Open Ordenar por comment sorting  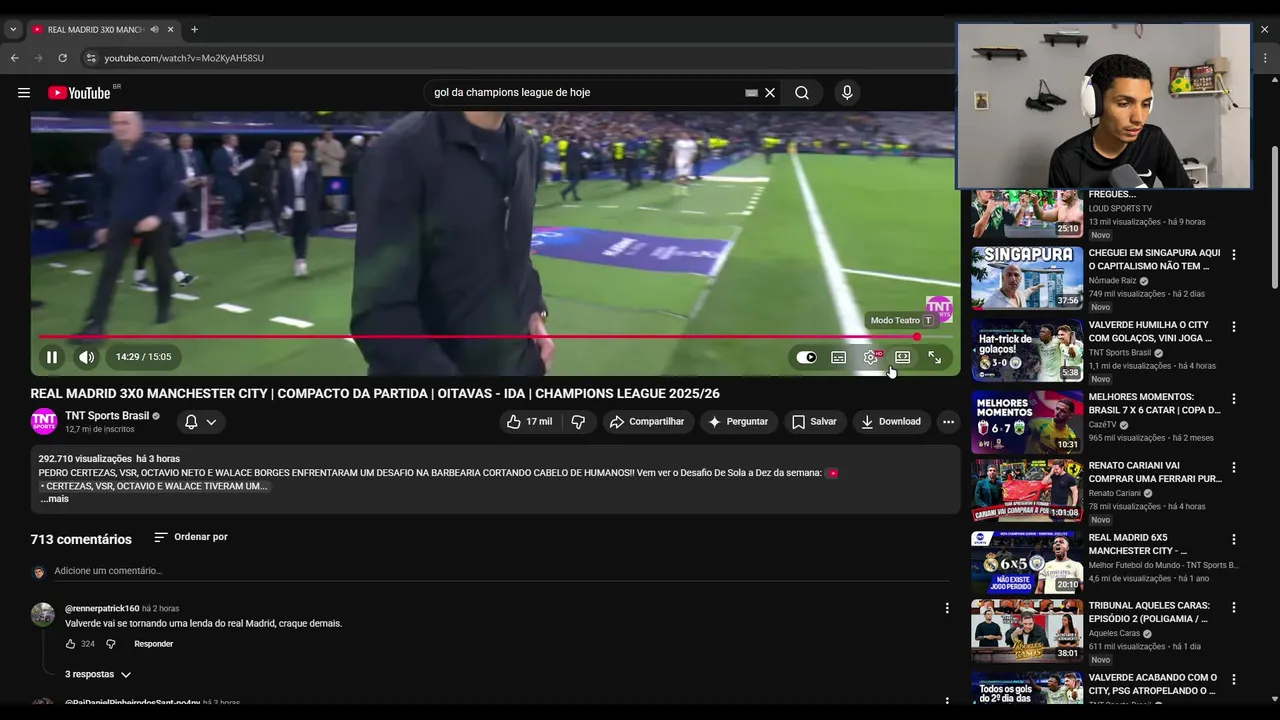[190, 537]
